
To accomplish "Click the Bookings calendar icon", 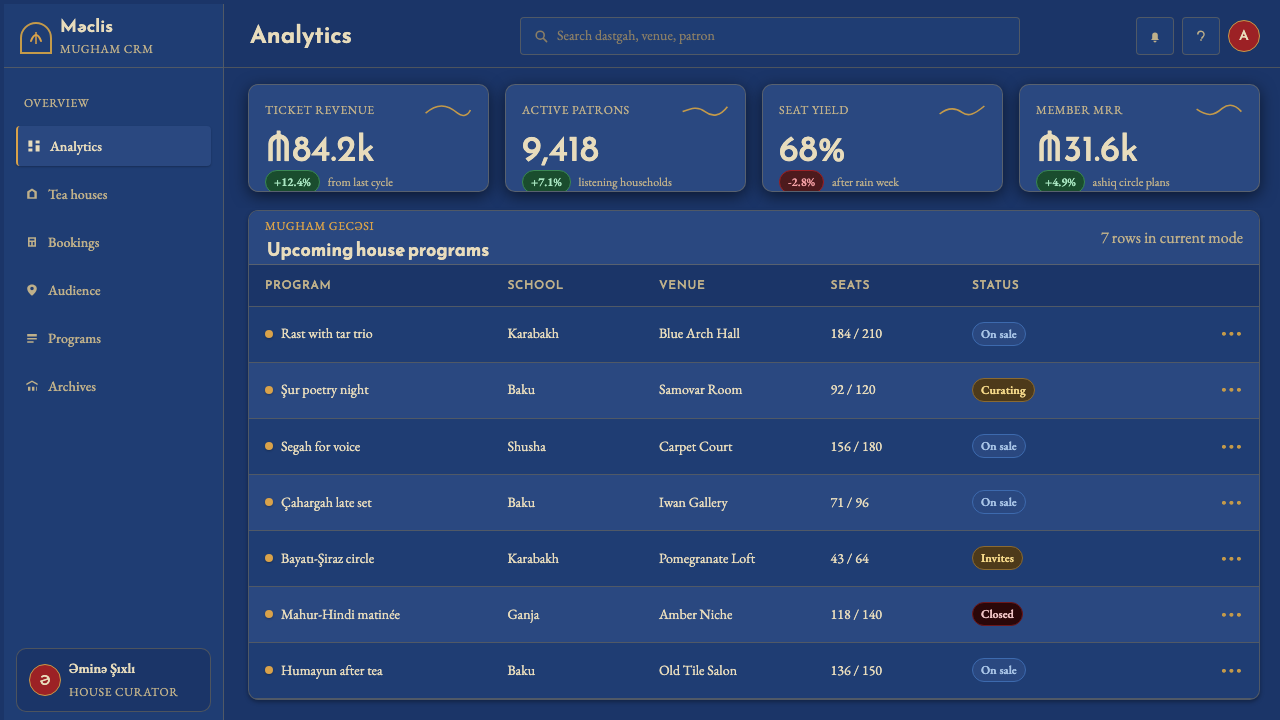I will [x=32, y=243].
